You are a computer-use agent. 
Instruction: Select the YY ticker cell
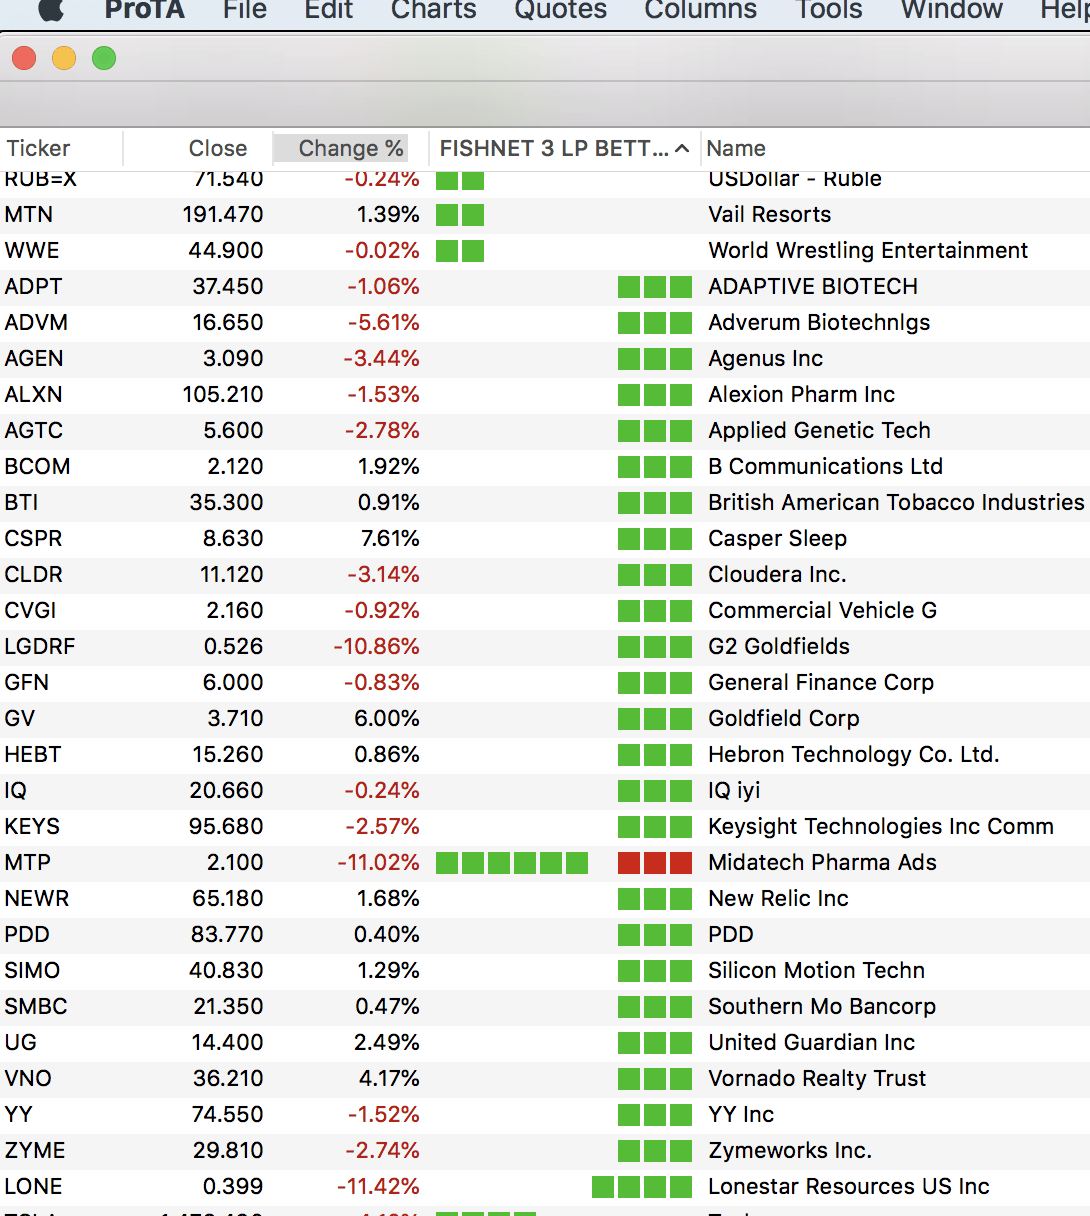pyautogui.click(x=18, y=1114)
